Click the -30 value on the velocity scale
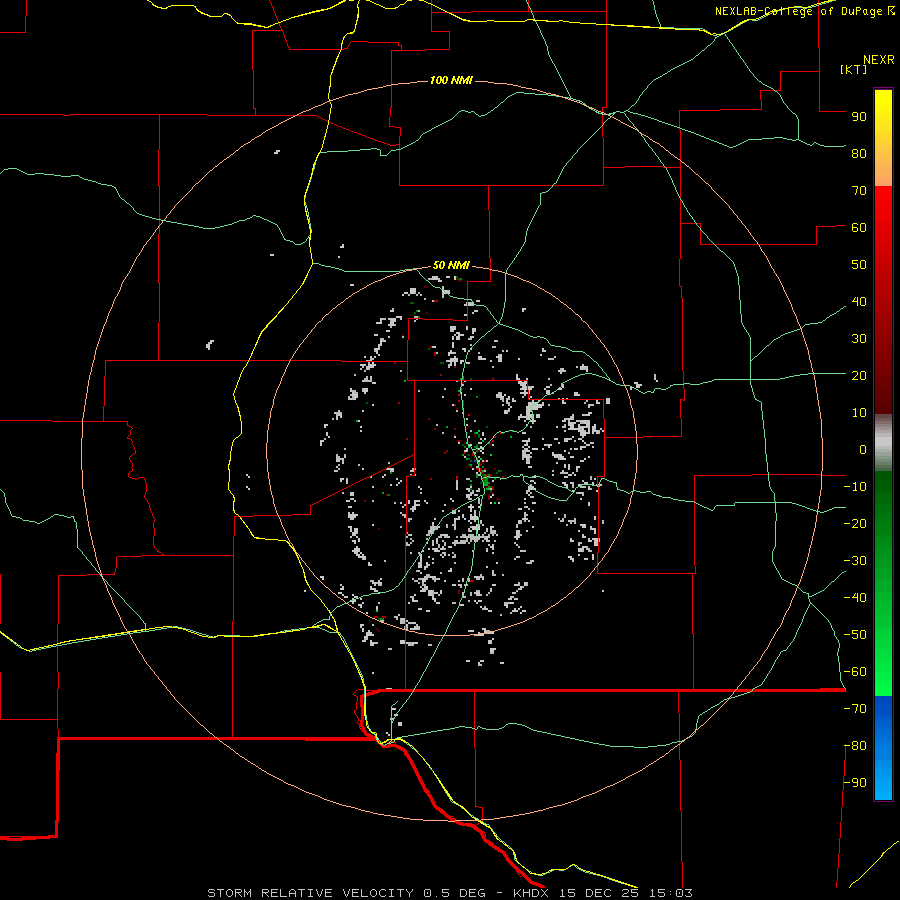This screenshot has height=900, width=900. coord(855,561)
